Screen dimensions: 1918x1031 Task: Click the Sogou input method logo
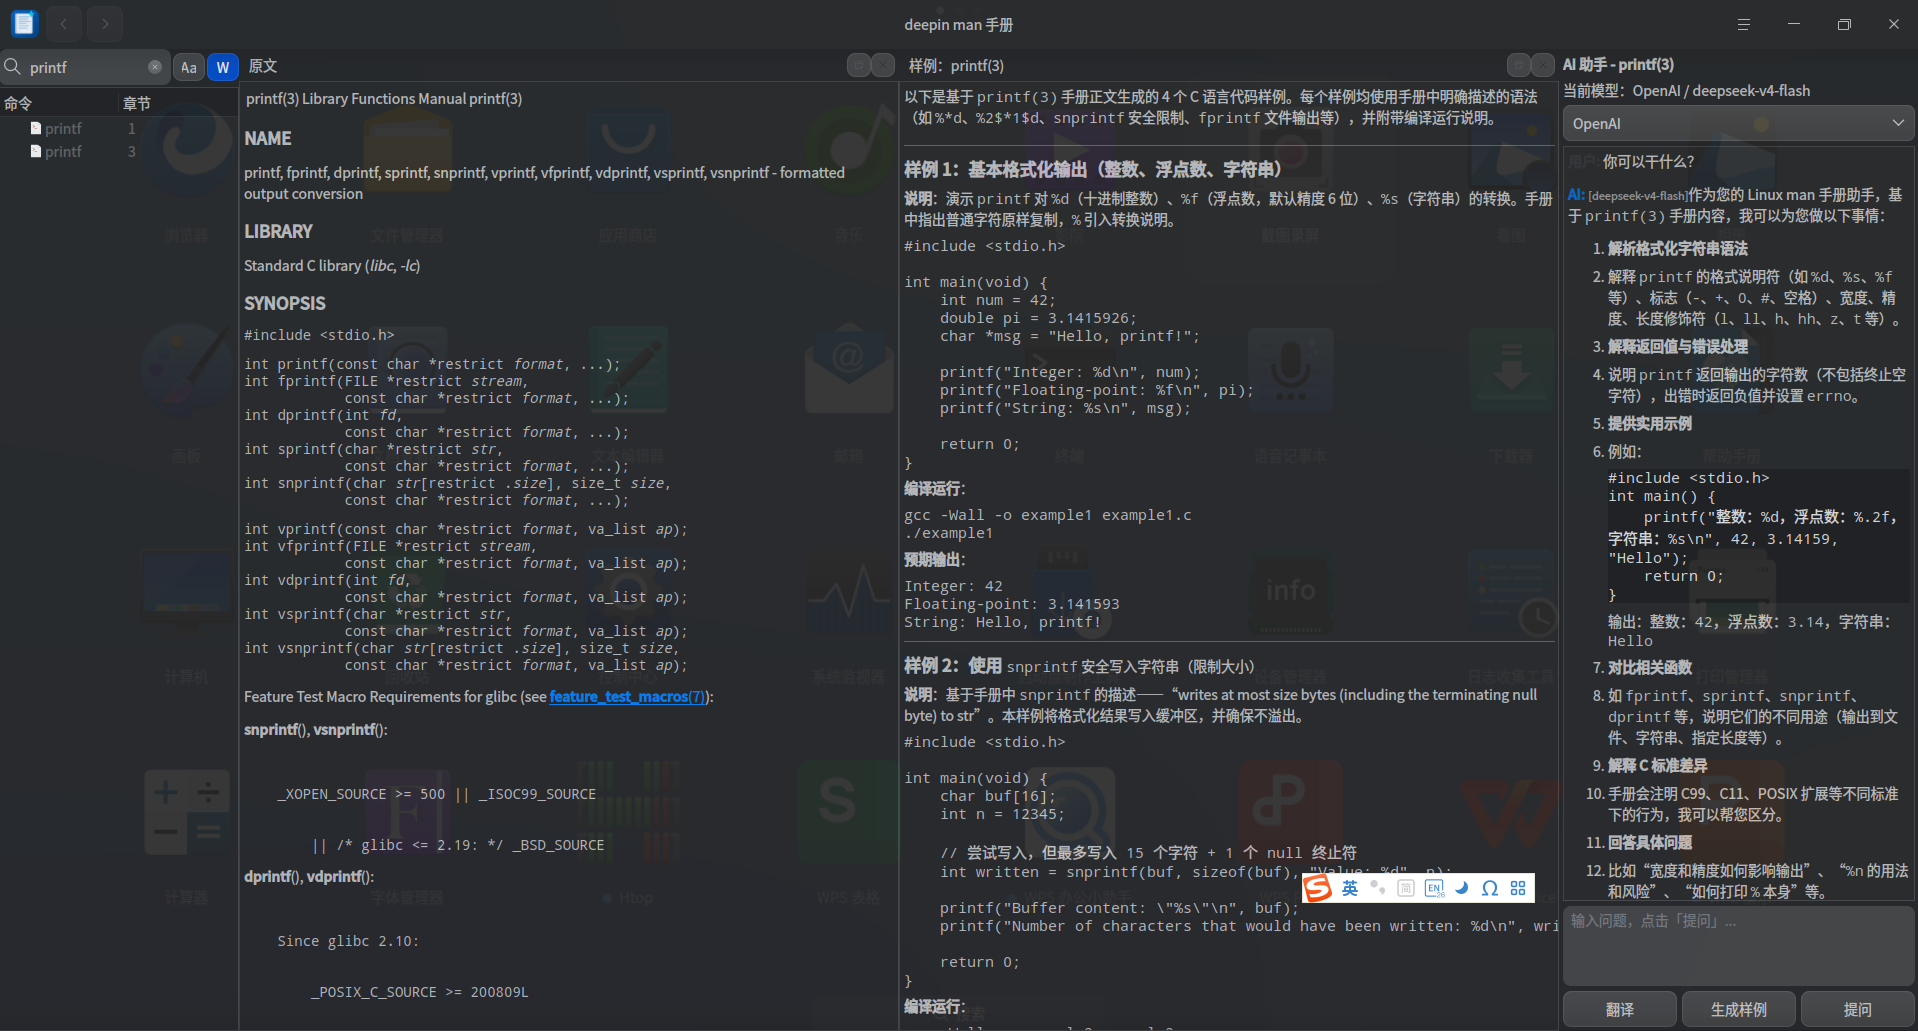[x=1318, y=888]
